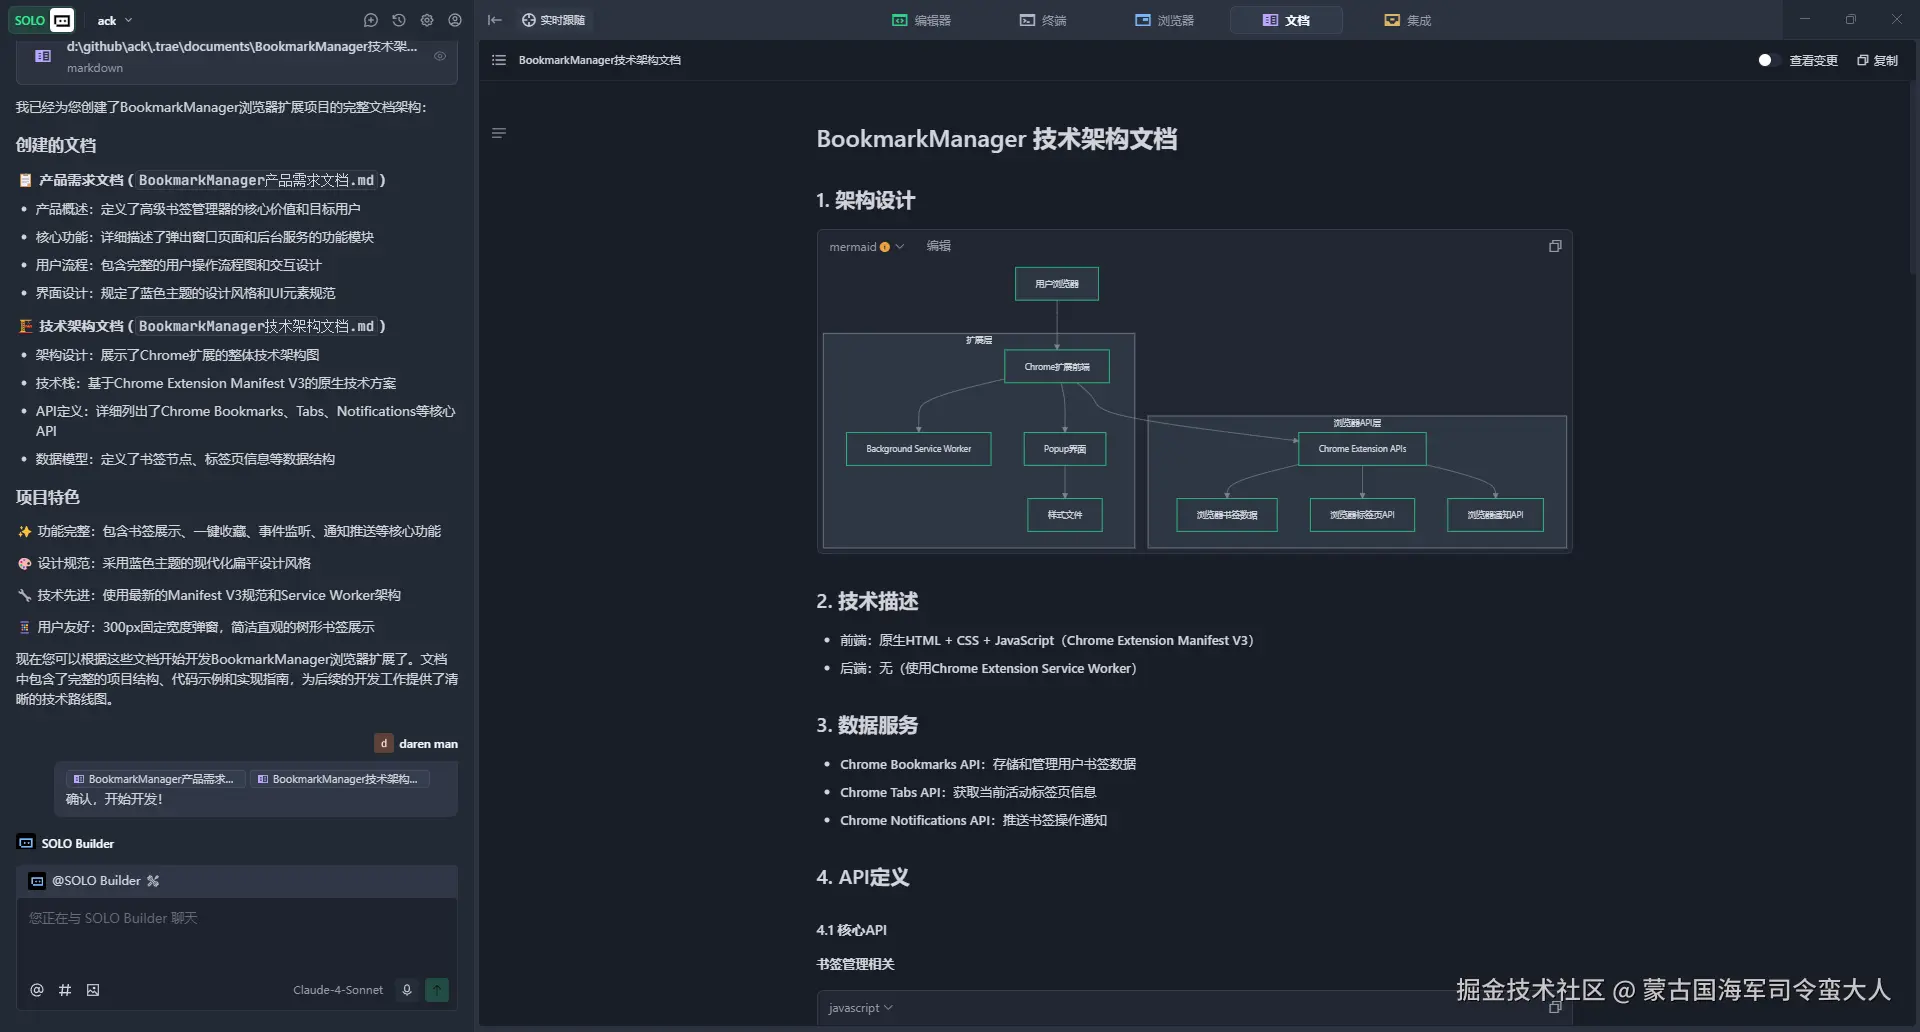Open the document outline icon
The height and width of the screenshot is (1032, 1920).
(x=499, y=133)
